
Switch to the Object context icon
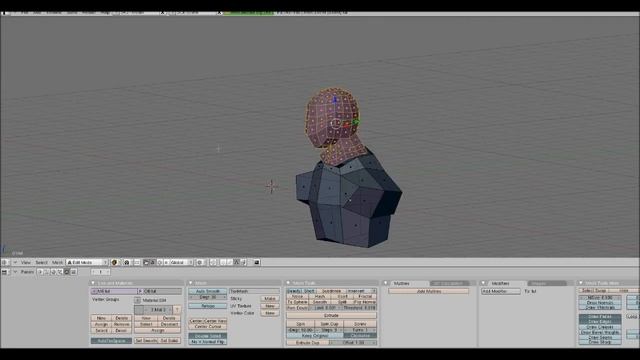60,272
